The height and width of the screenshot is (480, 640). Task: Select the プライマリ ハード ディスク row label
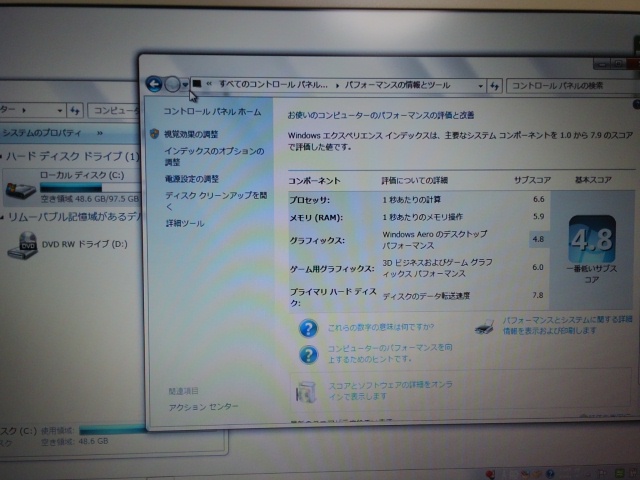pos(333,297)
